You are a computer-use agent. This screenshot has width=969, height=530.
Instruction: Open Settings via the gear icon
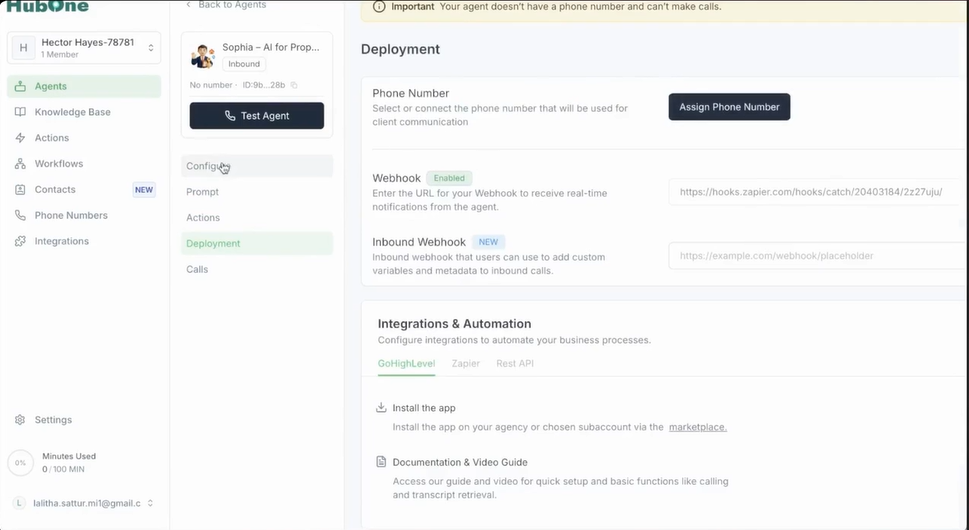click(20, 419)
